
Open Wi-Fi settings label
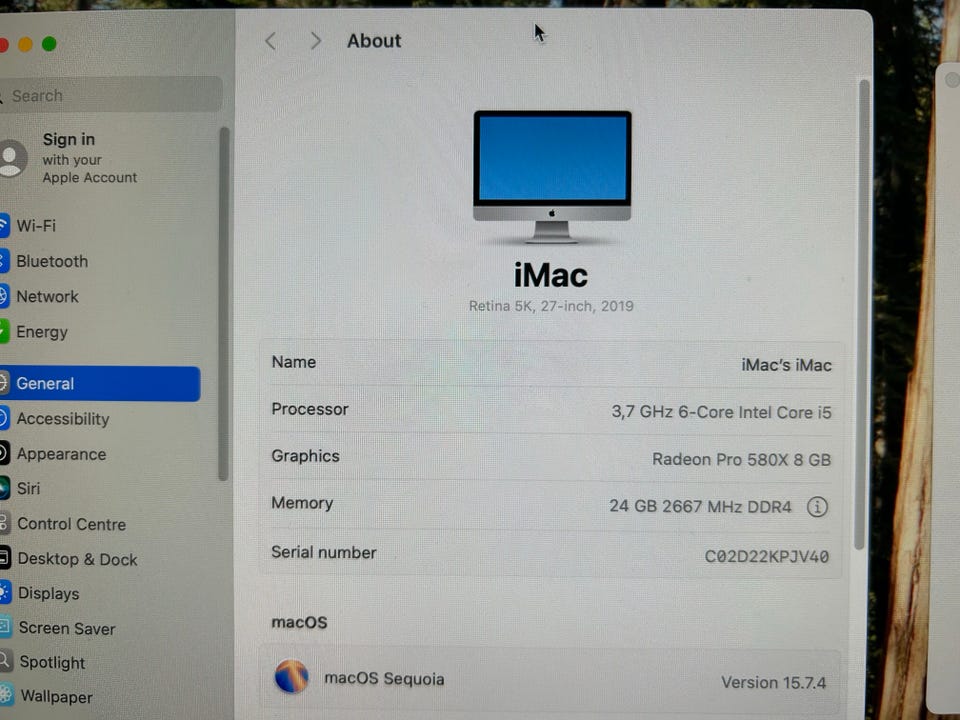pyautogui.click(x=36, y=226)
